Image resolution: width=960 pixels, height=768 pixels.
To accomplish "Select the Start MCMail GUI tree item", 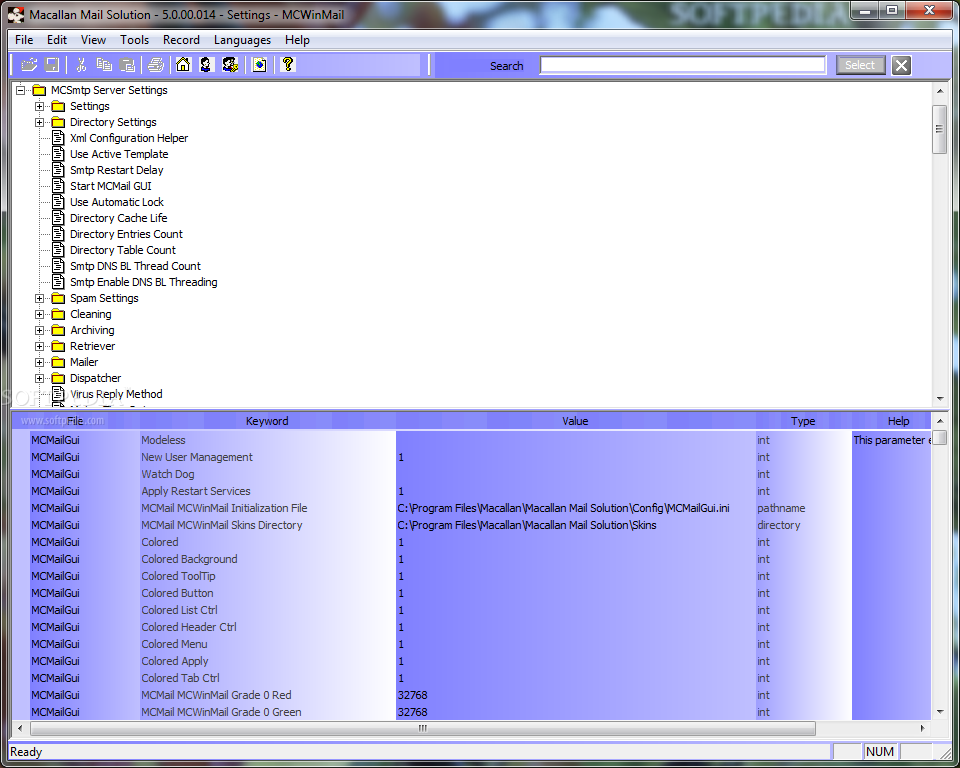I will [110, 186].
